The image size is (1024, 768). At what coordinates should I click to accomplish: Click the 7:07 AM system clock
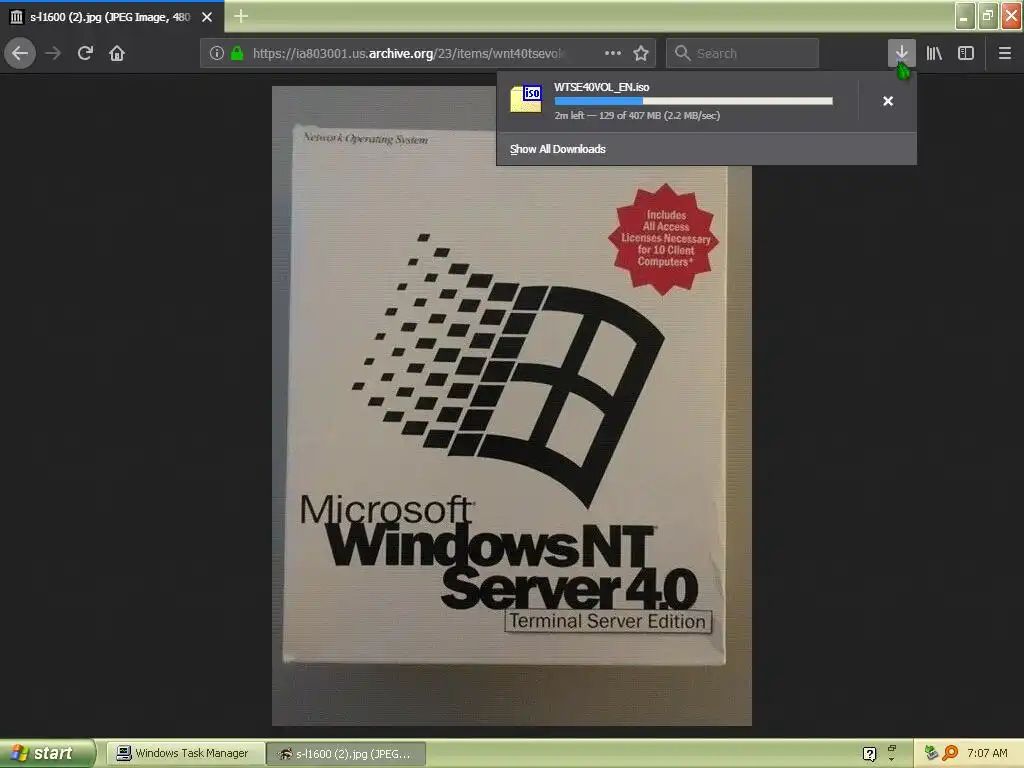[987, 753]
